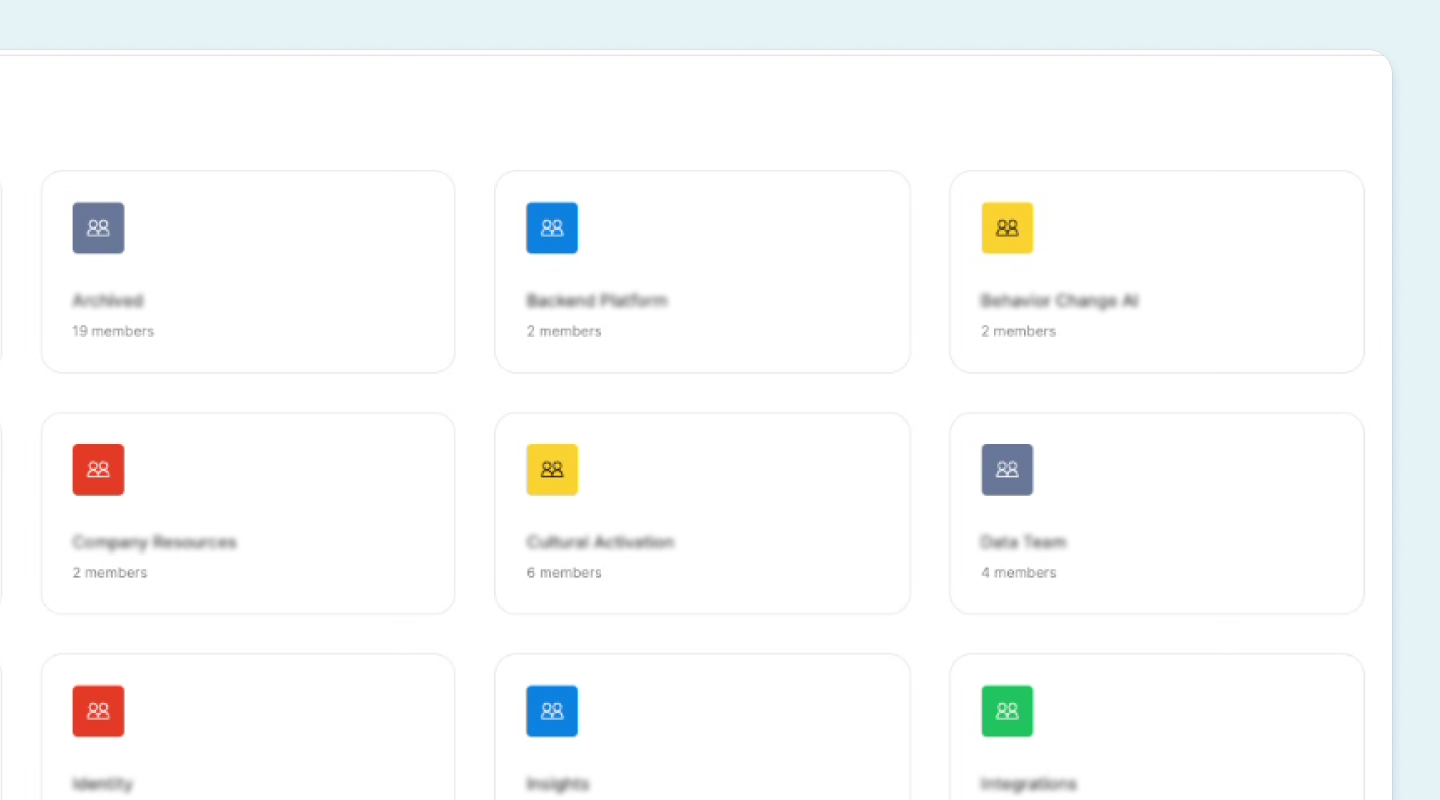Click "6 members" under Cultural Activation

pyautogui.click(x=564, y=572)
